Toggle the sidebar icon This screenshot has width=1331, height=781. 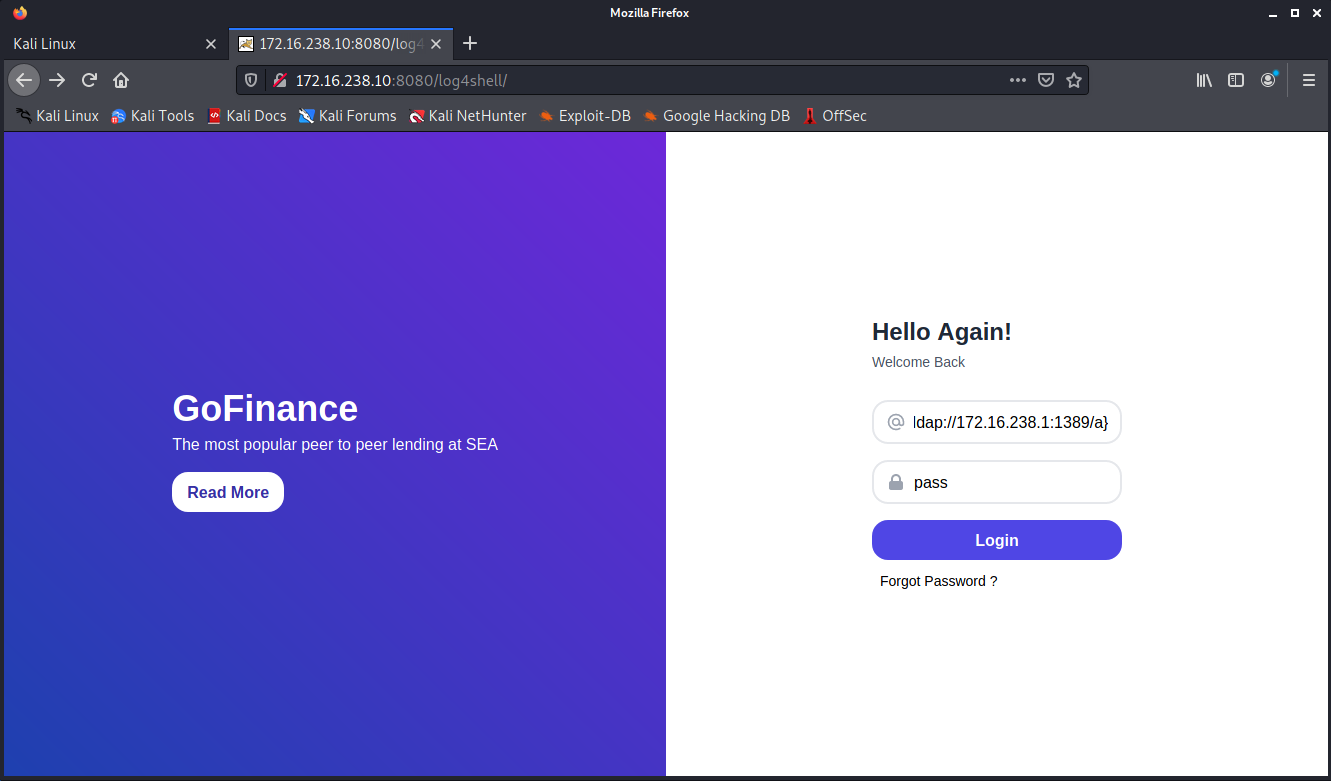[x=1236, y=80]
